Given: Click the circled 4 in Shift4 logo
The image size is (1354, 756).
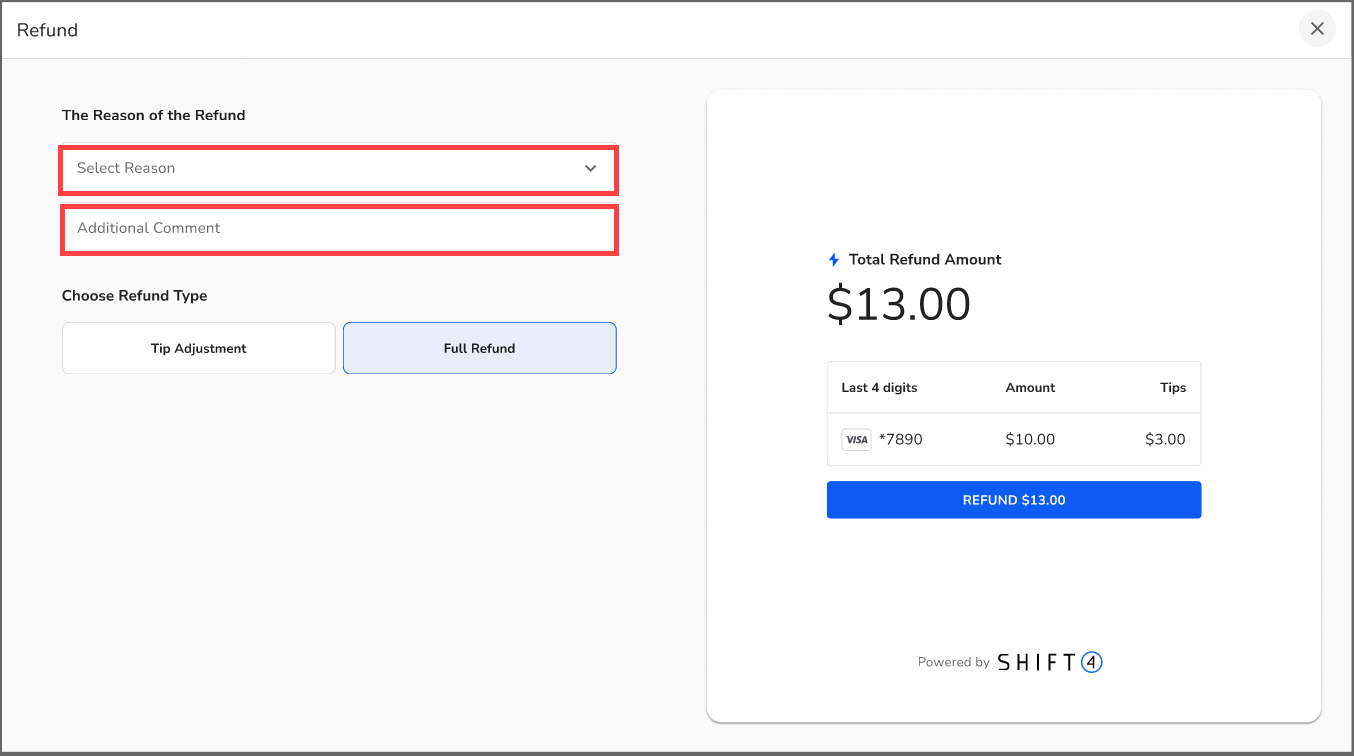Looking at the screenshot, I should (x=1092, y=662).
